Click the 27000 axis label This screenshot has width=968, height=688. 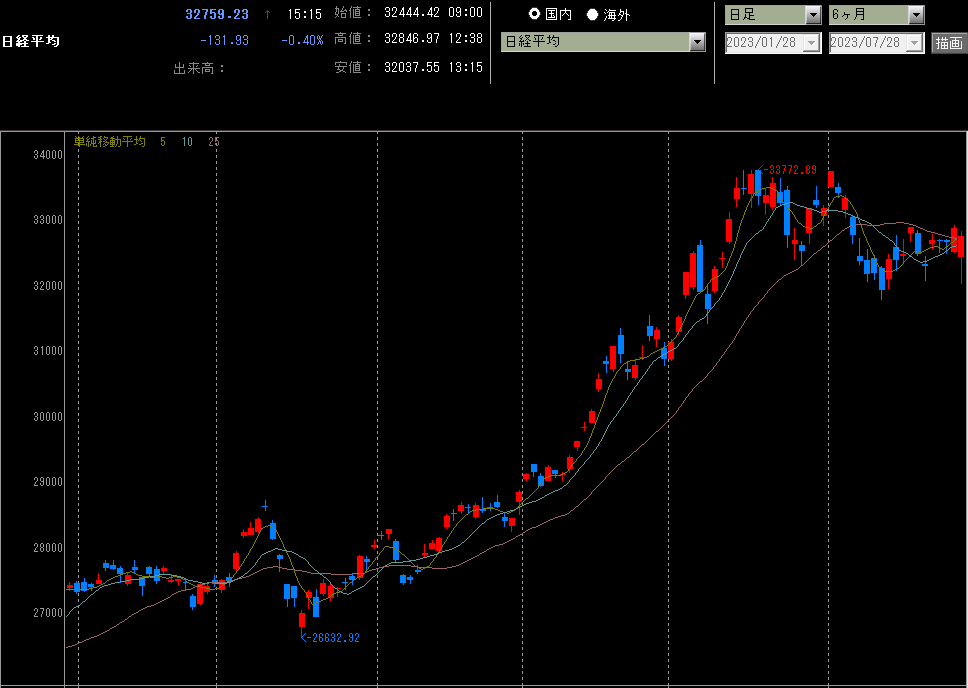click(x=48, y=613)
